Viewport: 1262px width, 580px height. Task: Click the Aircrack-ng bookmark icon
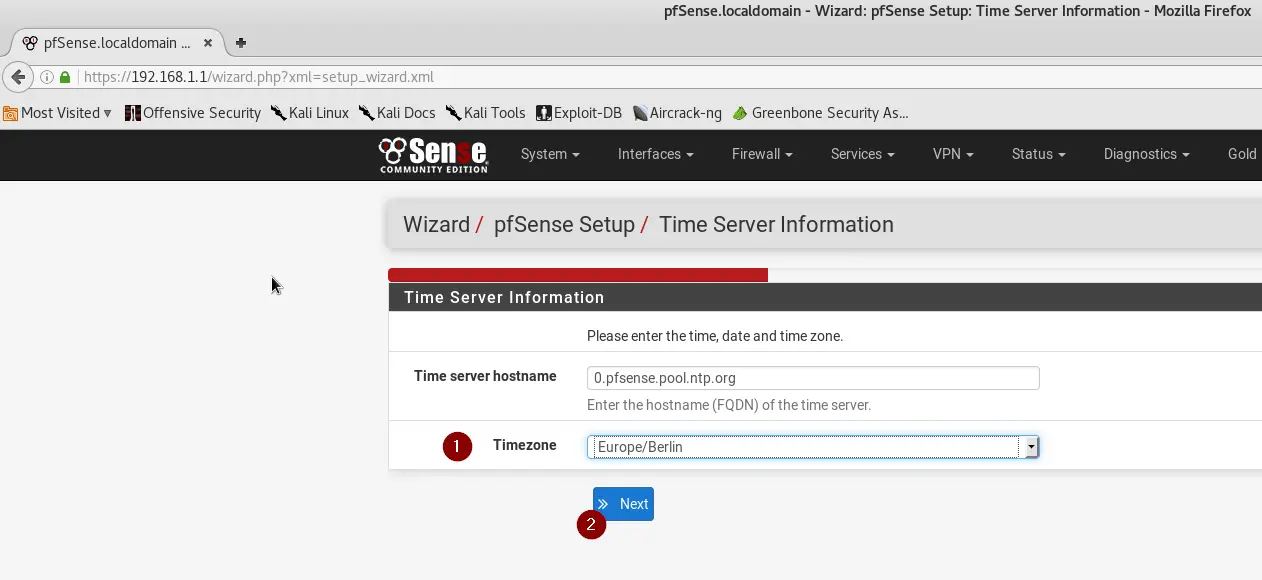tap(640, 113)
